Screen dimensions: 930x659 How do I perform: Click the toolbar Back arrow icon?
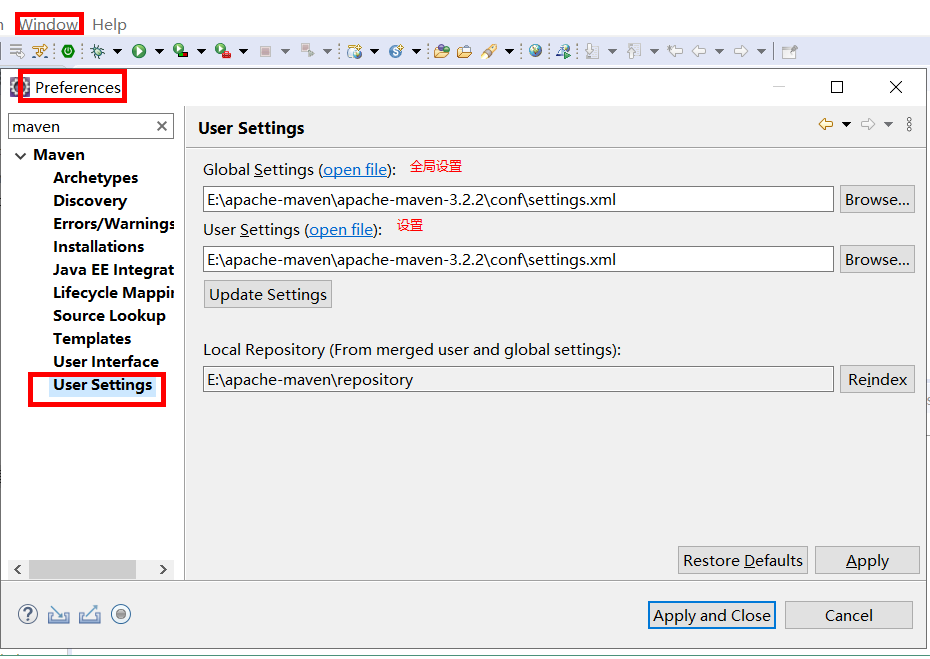(x=699, y=52)
